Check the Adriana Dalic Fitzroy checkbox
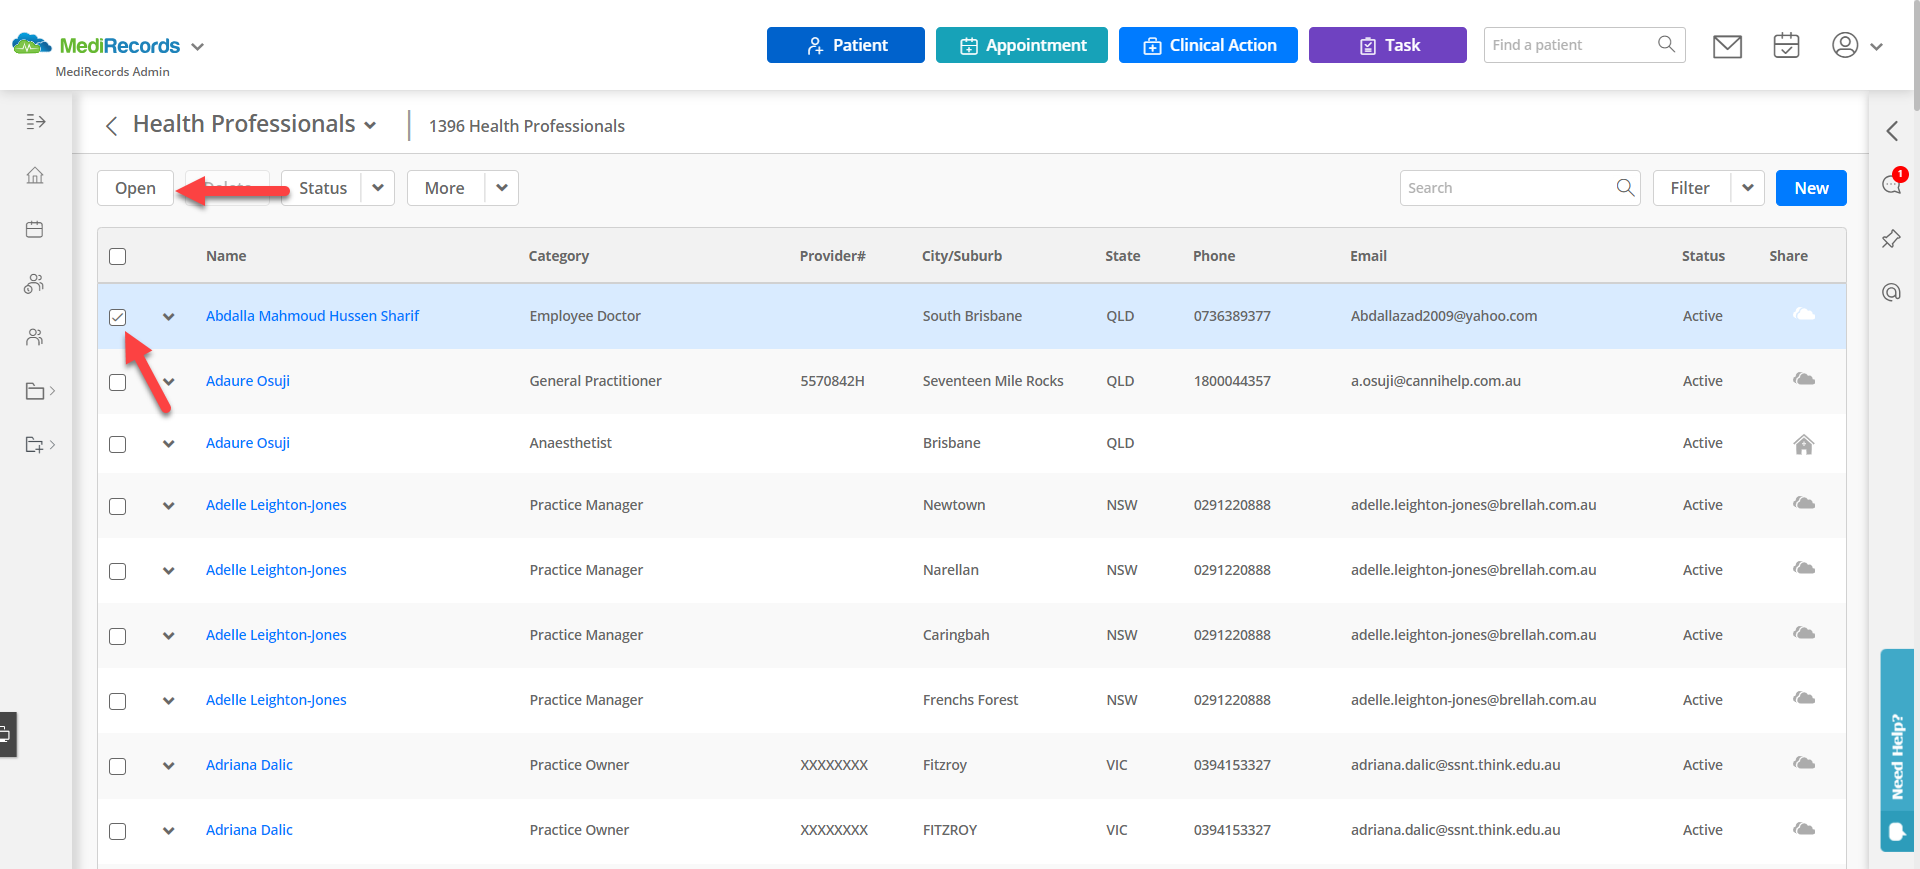This screenshot has height=869, width=1920. [x=118, y=766]
